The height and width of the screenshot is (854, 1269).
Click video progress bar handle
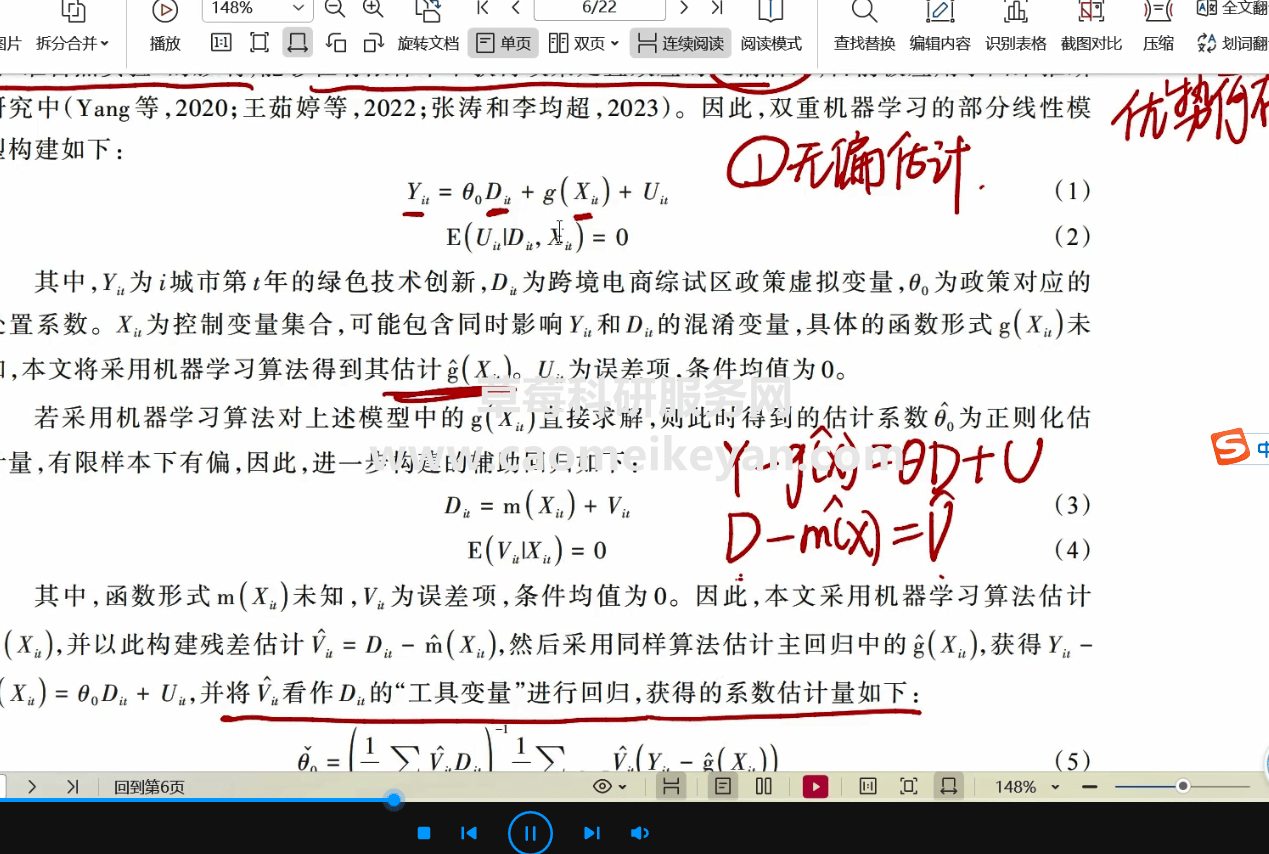[394, 800]
